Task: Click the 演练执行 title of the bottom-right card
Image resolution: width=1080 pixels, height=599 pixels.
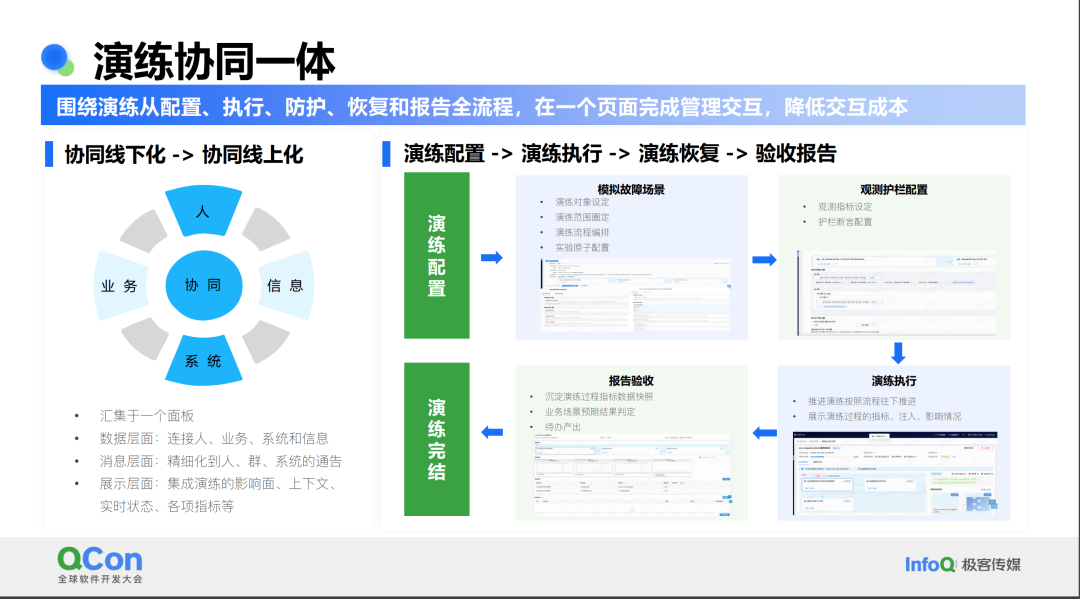Action: click(x=893, y=381)
